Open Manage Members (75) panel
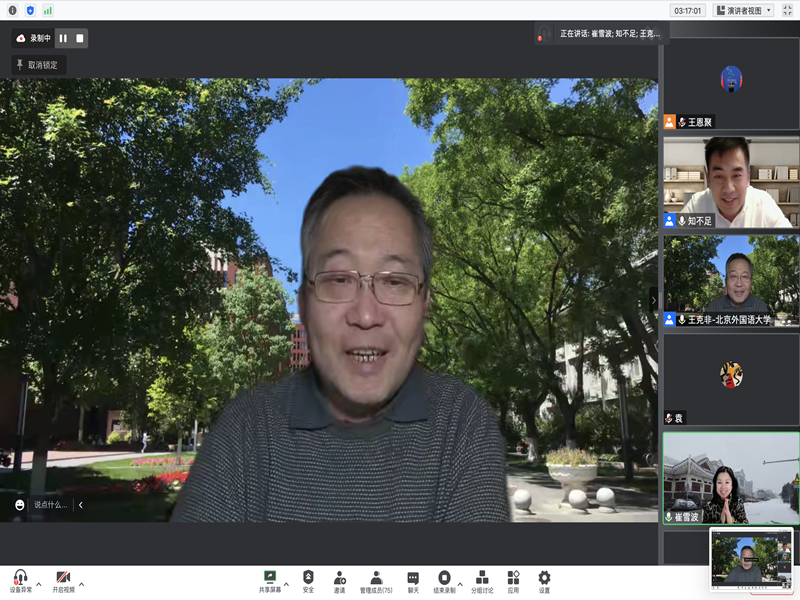800x600 pixels. [376, 578]
